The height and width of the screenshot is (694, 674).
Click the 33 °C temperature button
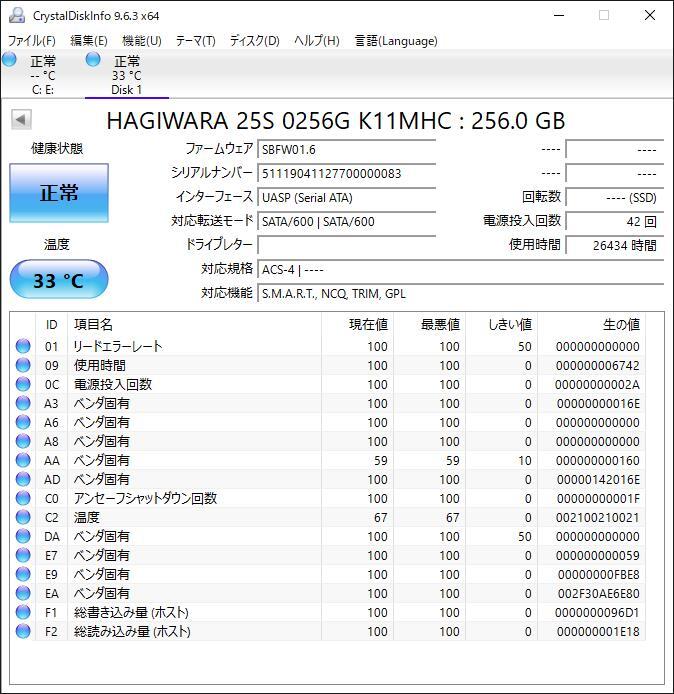pyautogui.click(x=59, y=280)
